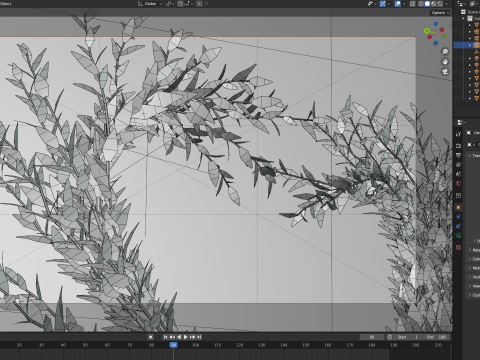Open pivot point dropdown

point(170,4)
